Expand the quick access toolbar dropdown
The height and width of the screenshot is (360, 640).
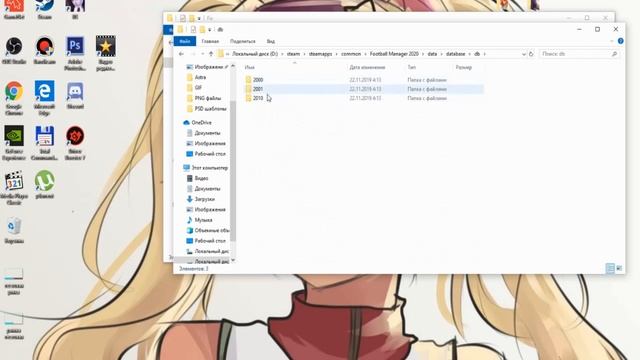tap(210, 29)
